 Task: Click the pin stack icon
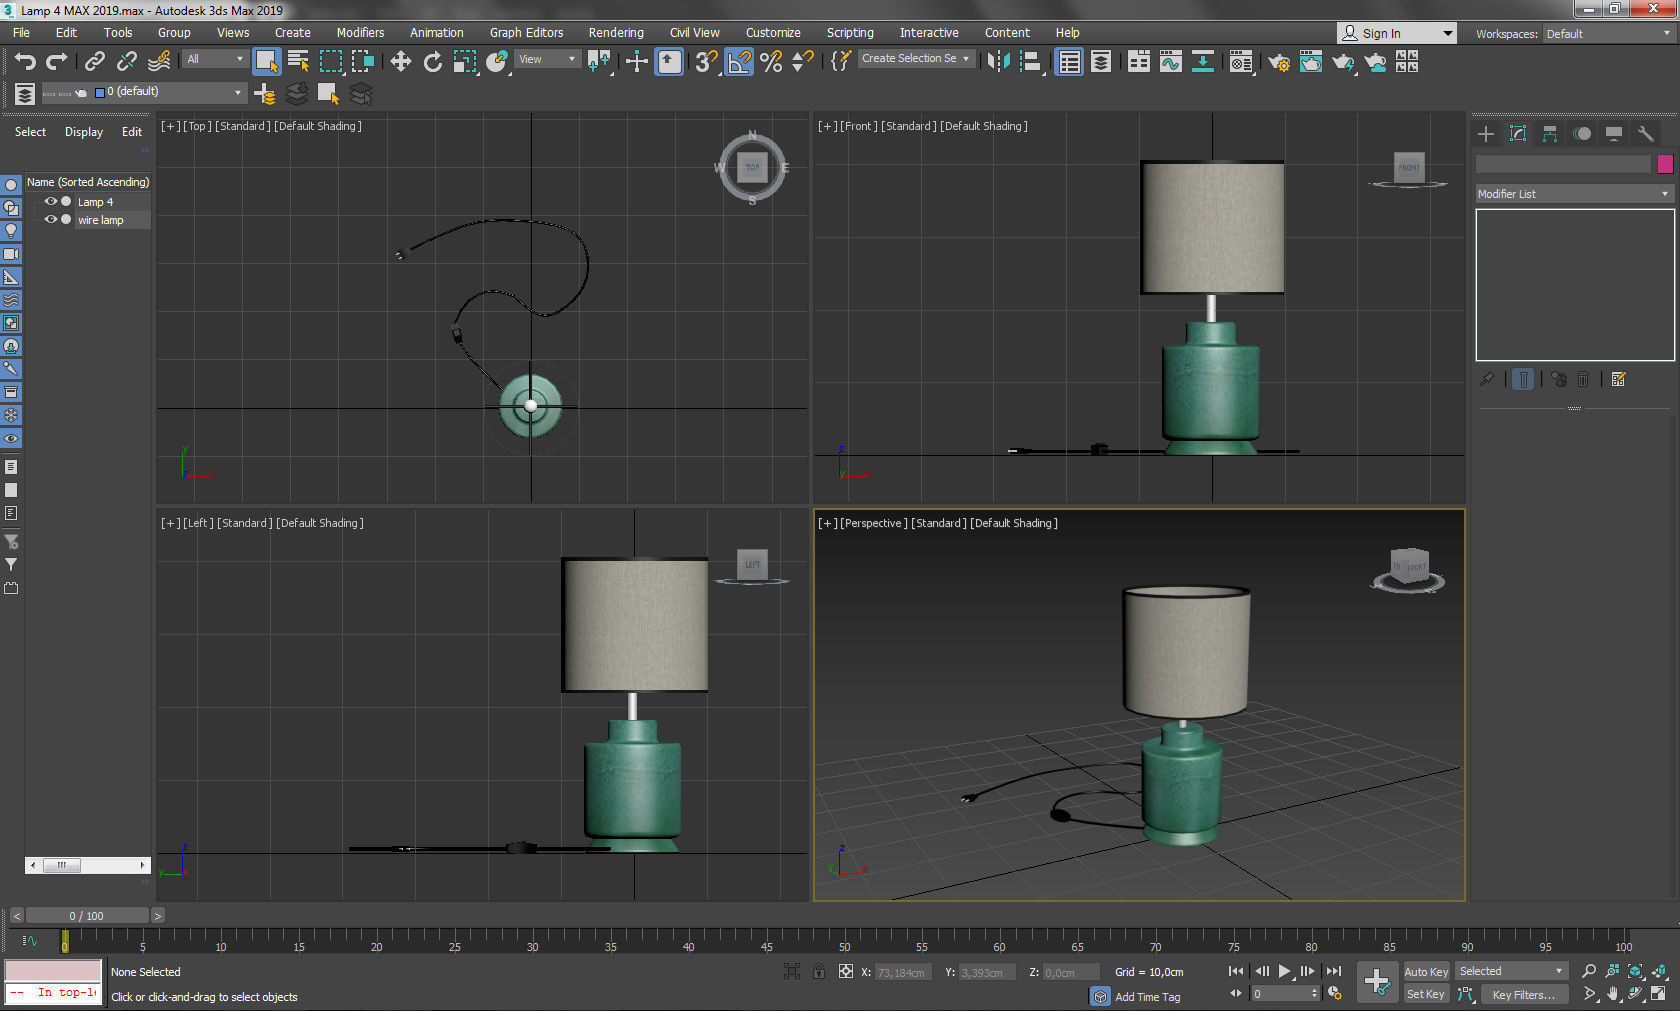point(1487,379)
